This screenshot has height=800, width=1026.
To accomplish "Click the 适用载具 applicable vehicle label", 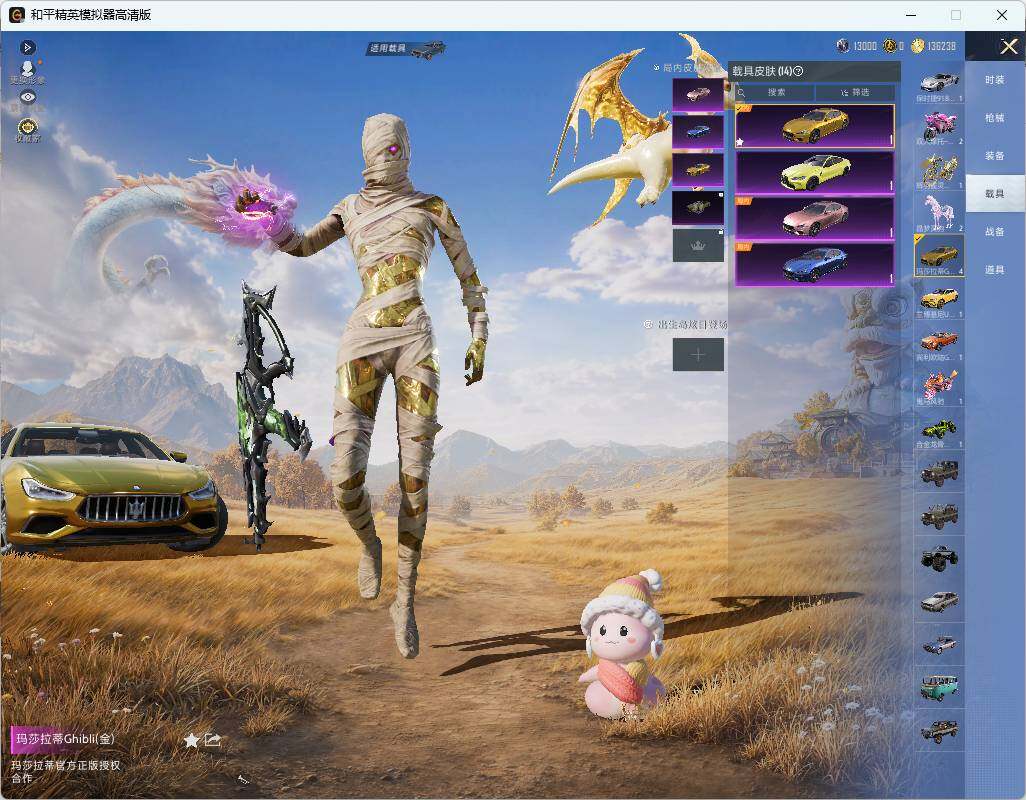I will click(x=406, y=48).
